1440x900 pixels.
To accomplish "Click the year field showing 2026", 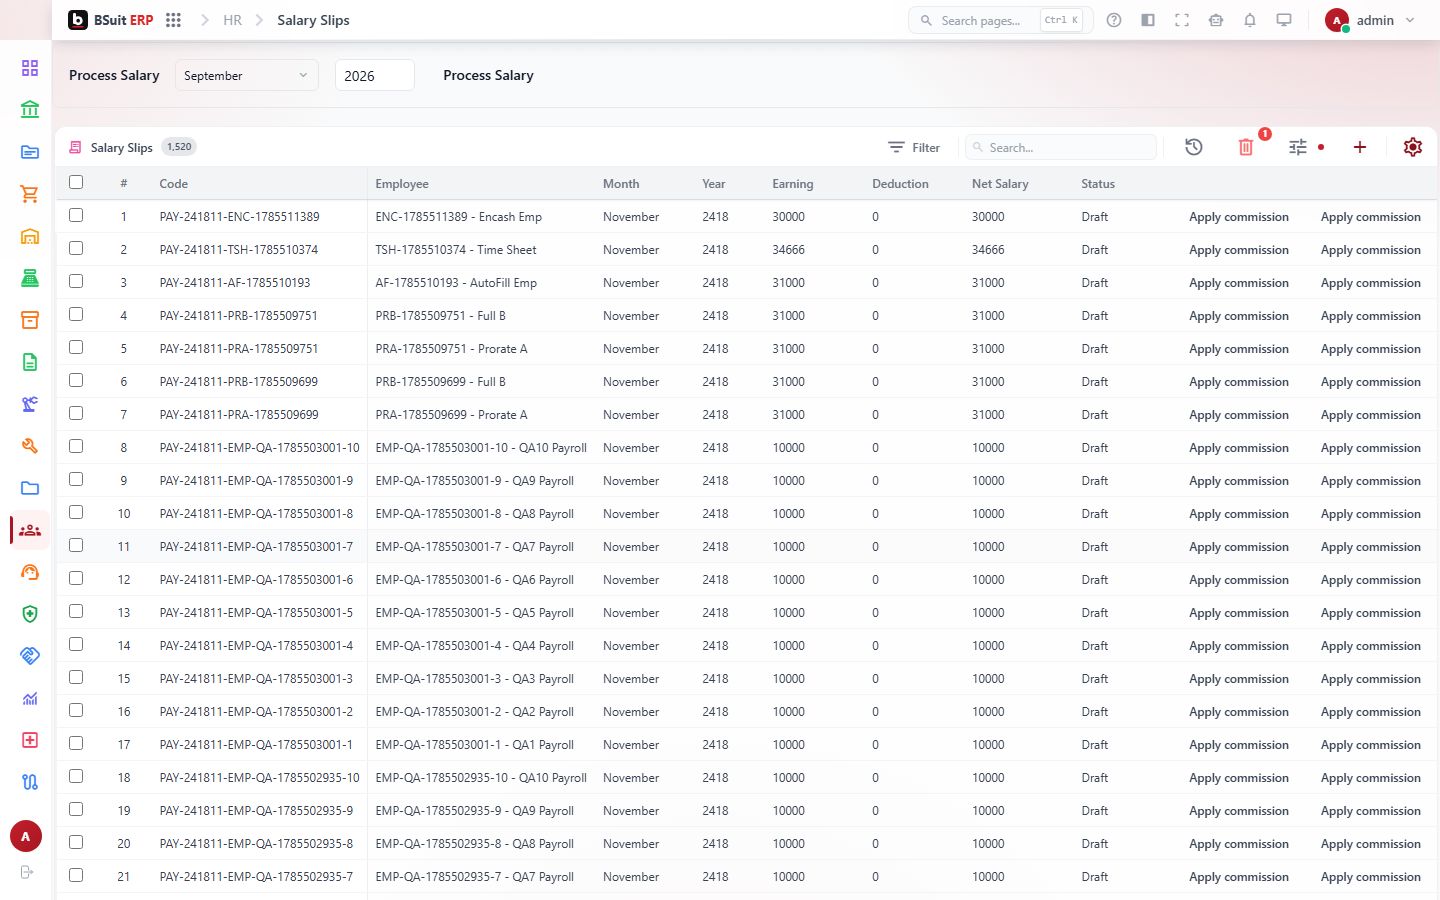I will pyautogui.click(x=374, y=75).
